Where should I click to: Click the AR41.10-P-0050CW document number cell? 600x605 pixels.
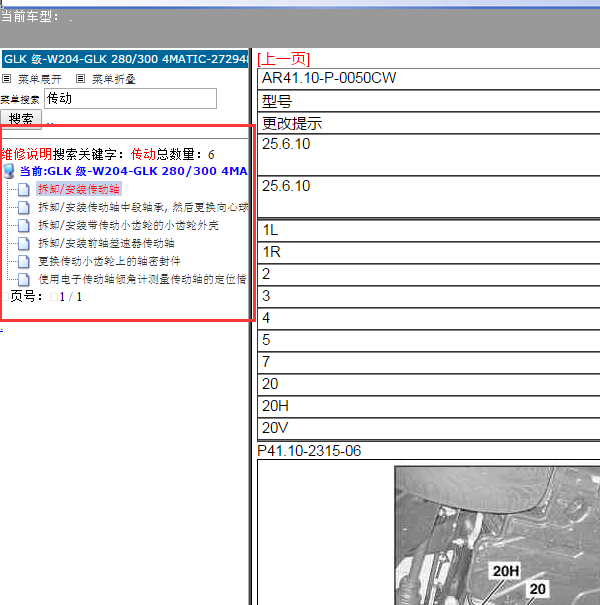pyautogui.click(x=429, y=79)
